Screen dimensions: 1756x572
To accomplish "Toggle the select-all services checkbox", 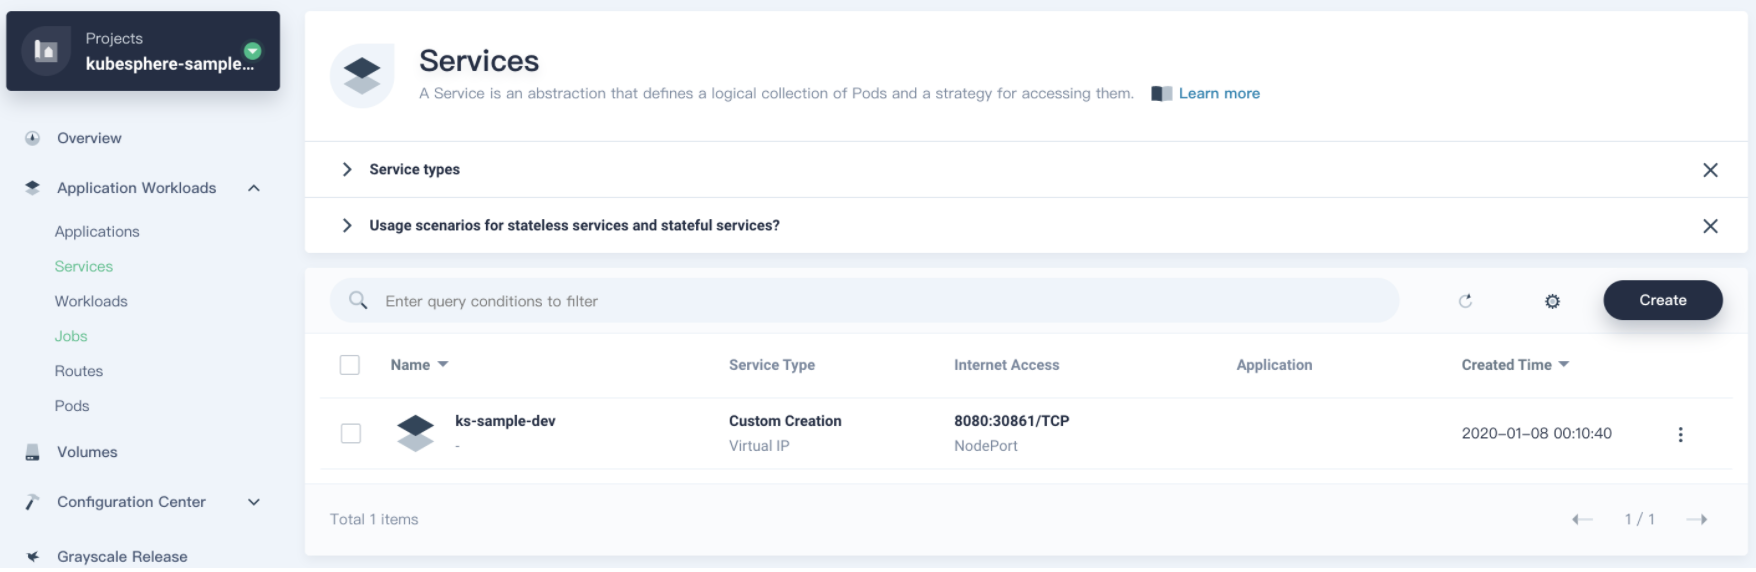I will click(x=350, y=365).
